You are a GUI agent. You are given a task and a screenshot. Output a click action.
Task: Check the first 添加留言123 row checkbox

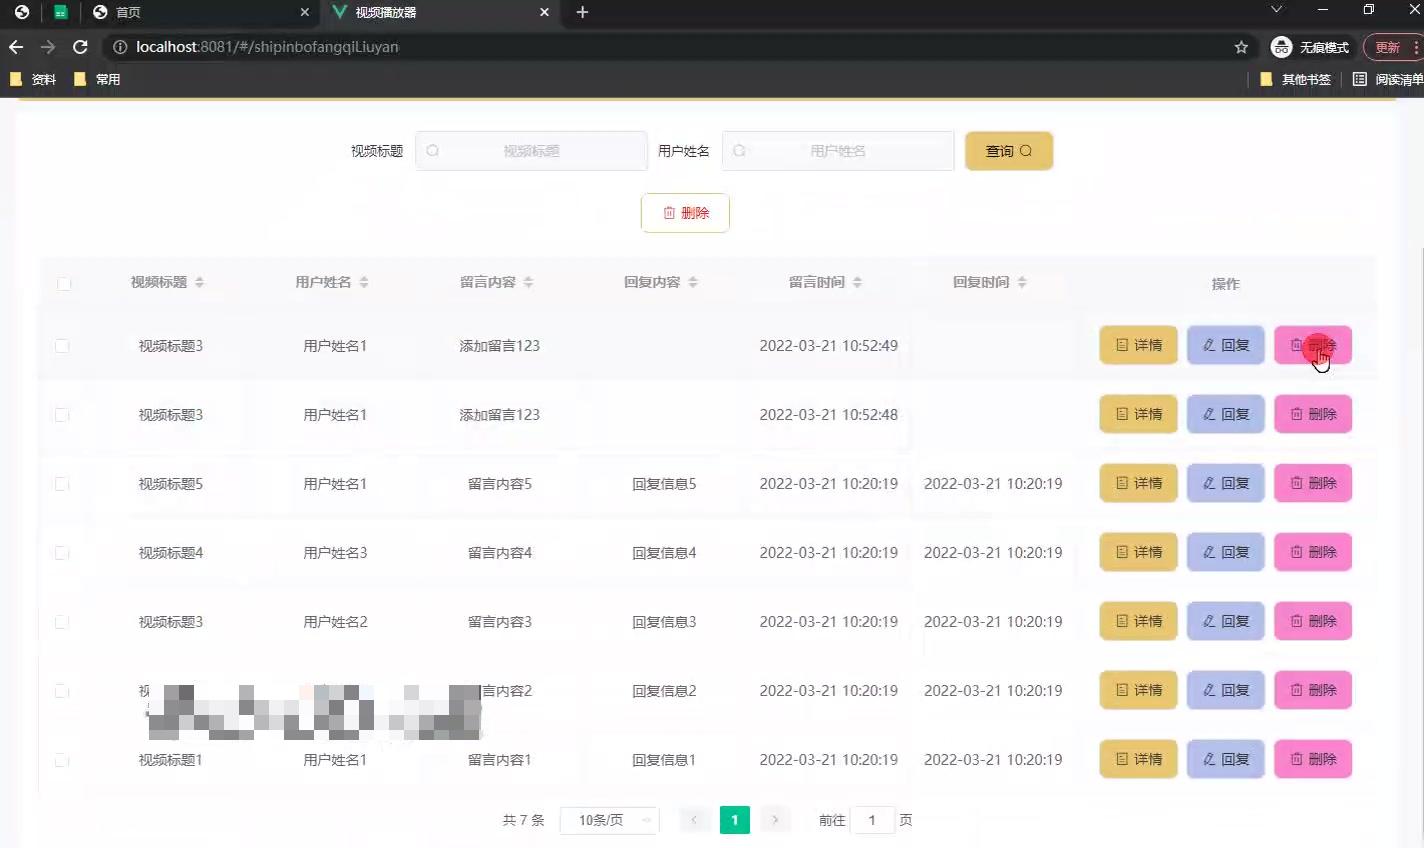pyautogui.click(x=62, y=345)
